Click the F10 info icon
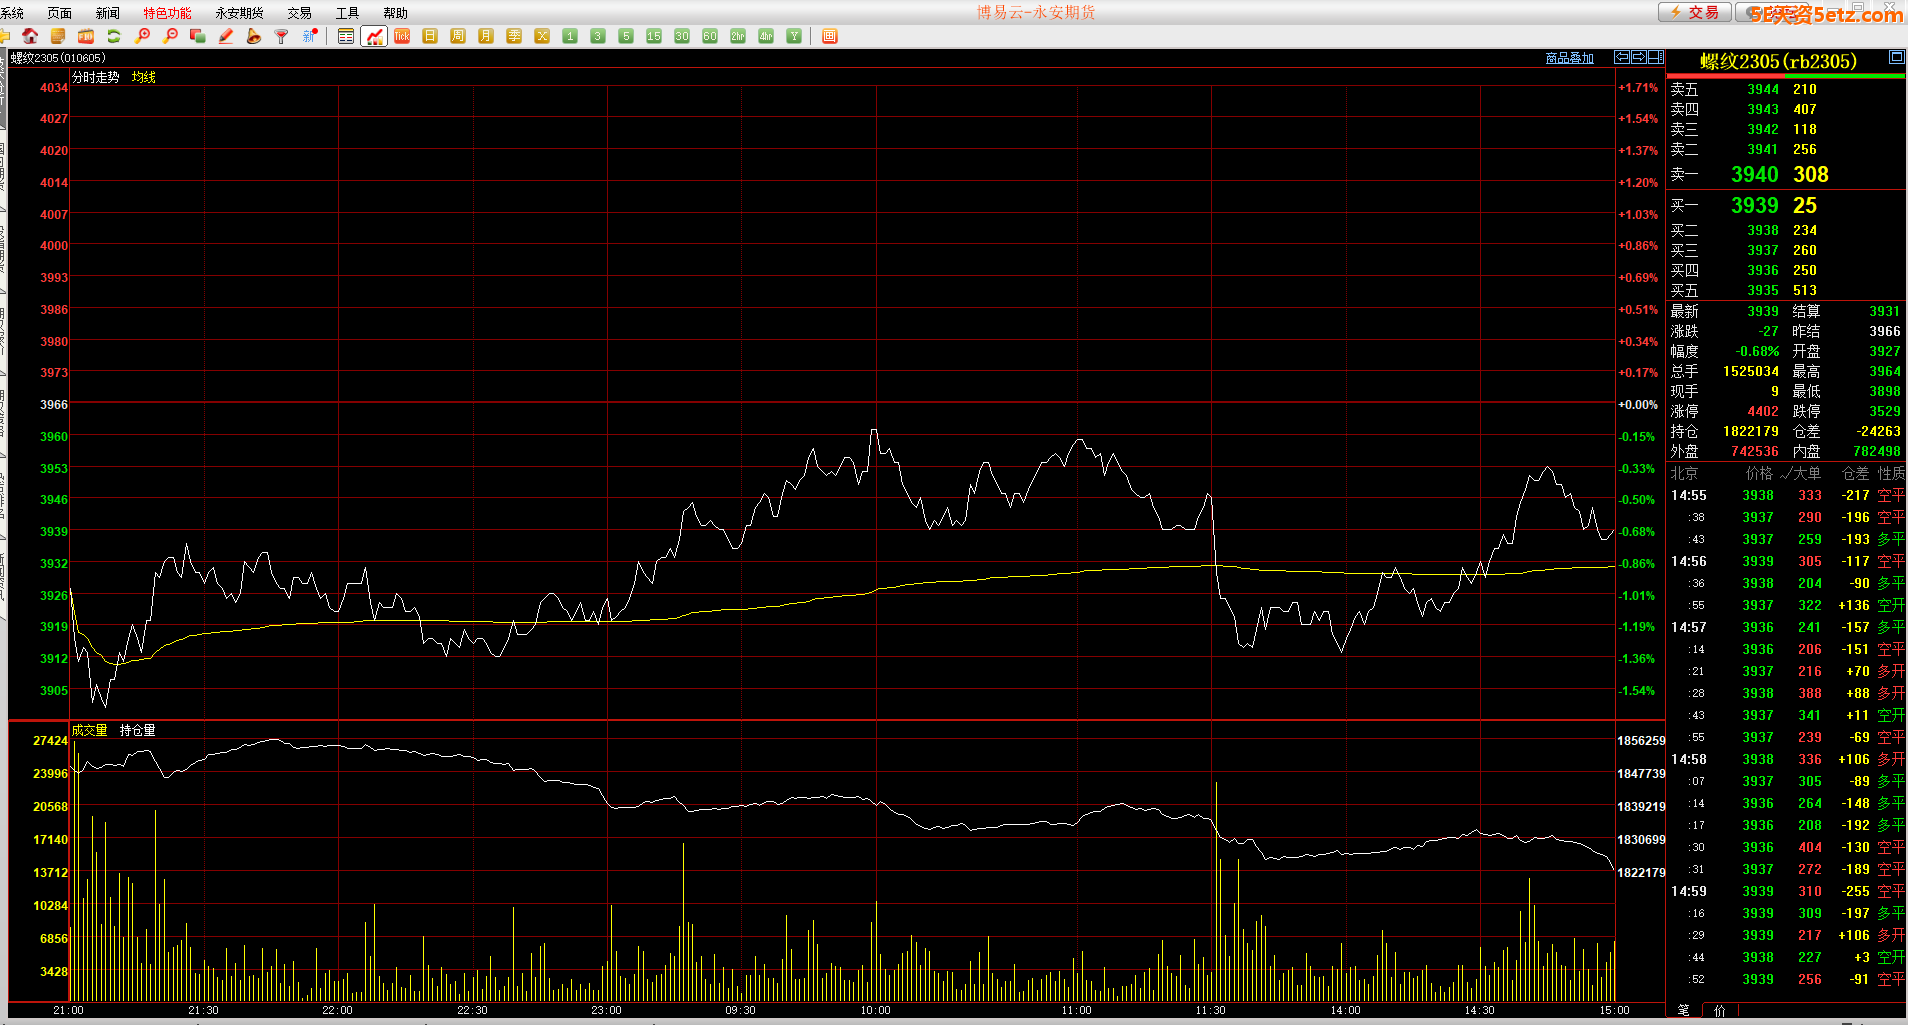 (x=86, y=36)
